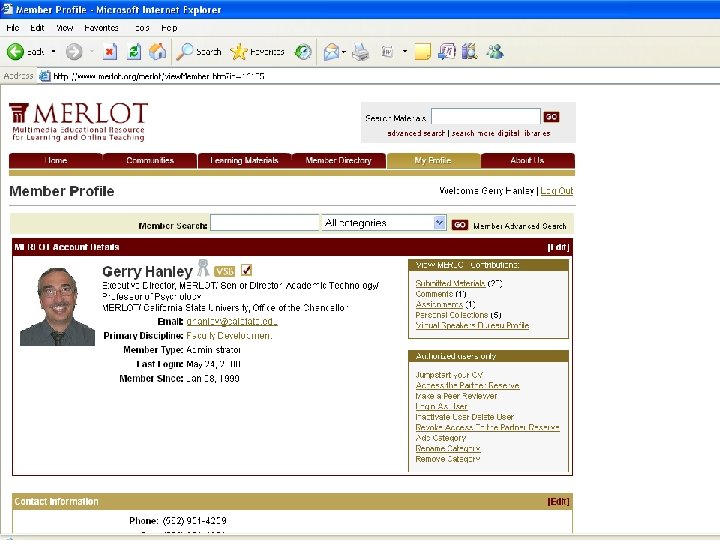The image size is (720, 540).
Task: Click the MERLOT logo
Action: (x=79, y=122)
